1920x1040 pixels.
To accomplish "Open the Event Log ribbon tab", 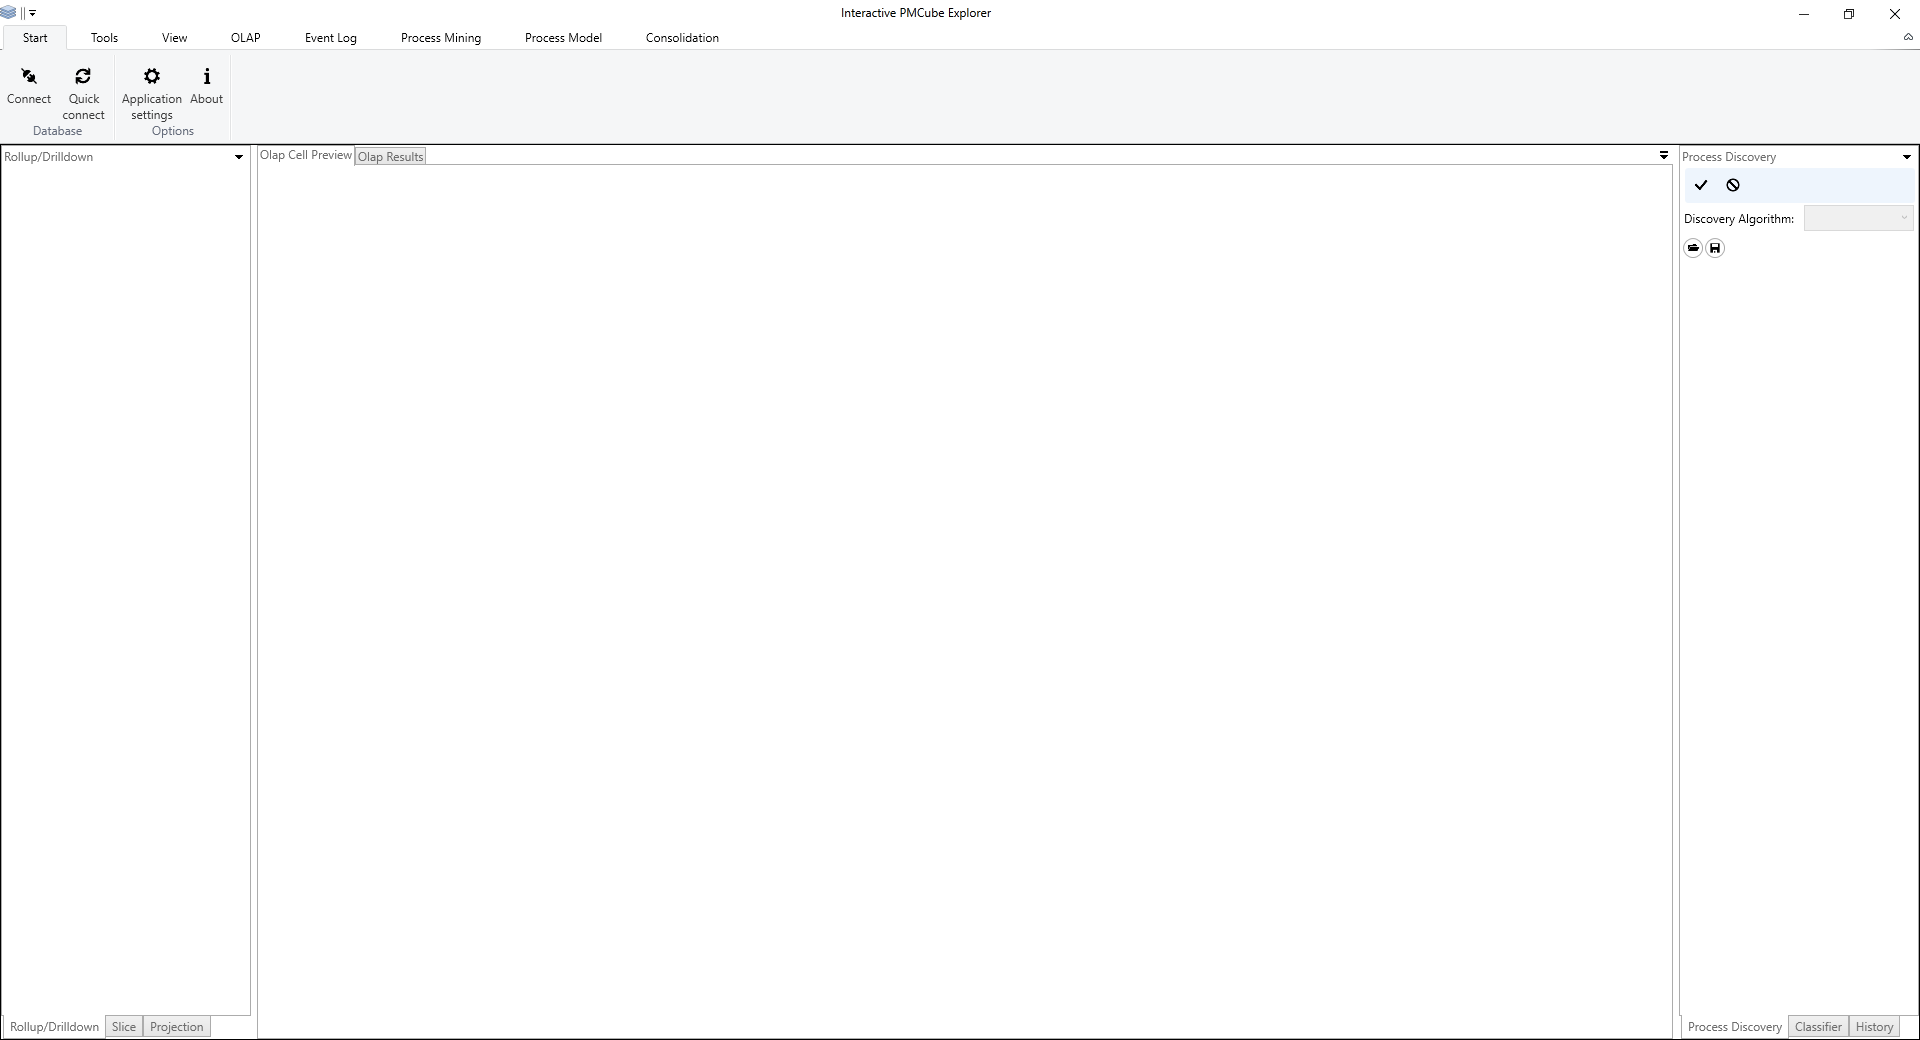I will coord(330,37).
